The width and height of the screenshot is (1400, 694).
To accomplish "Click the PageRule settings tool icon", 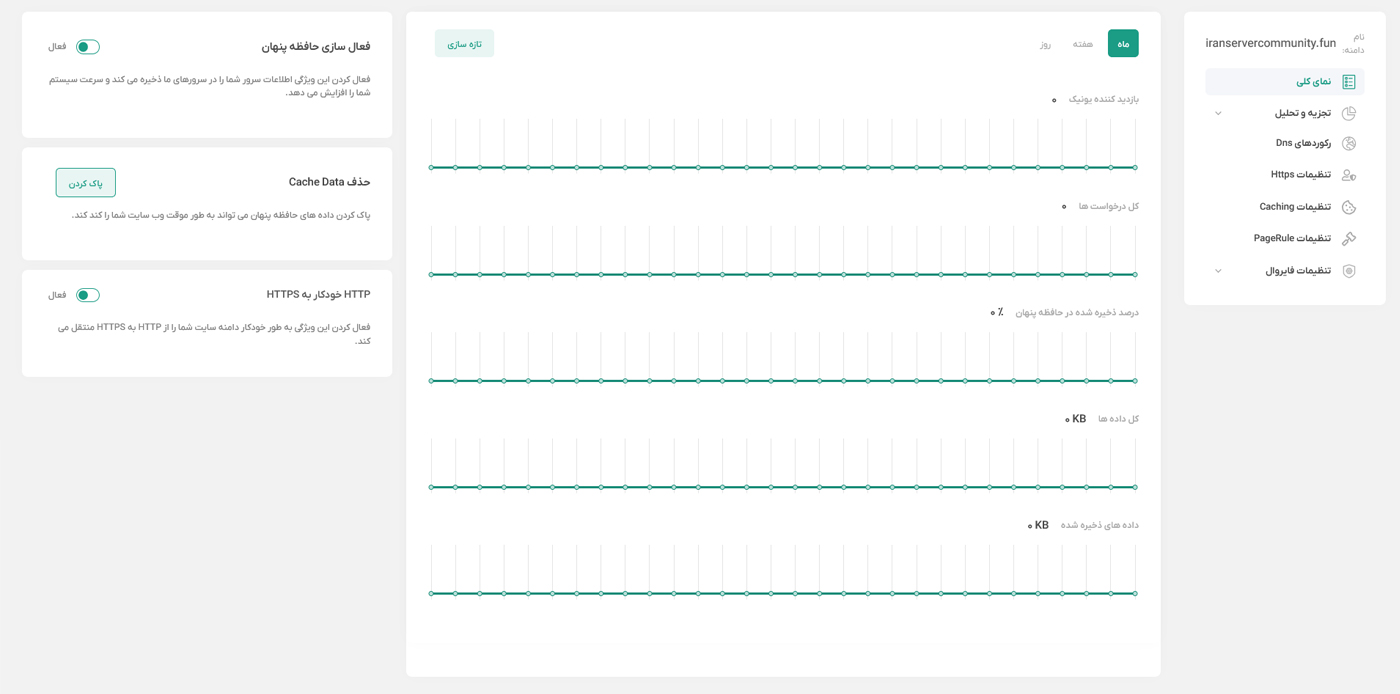I will (x=1348, y=239).
